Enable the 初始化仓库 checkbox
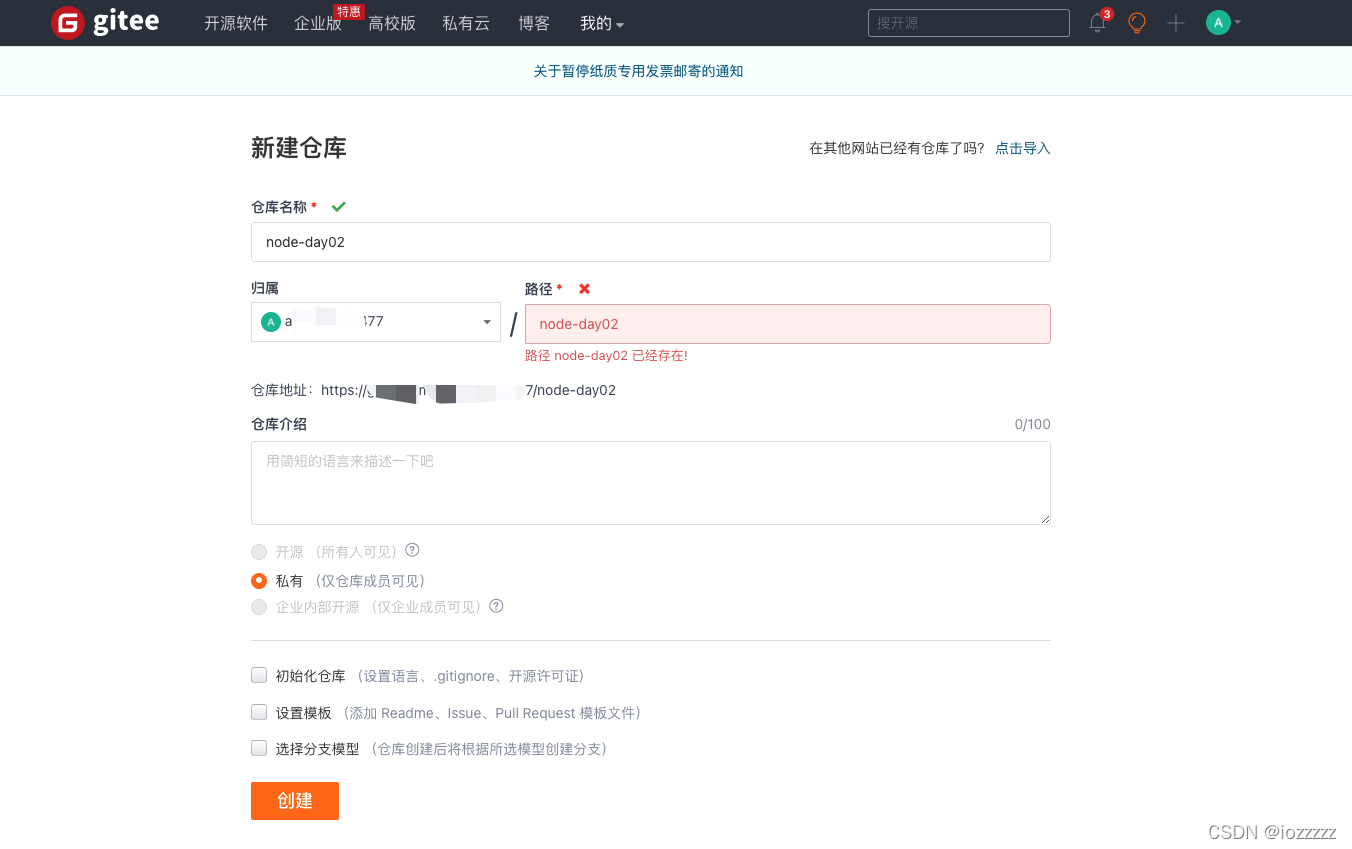1352x849 pixels. 259,675
